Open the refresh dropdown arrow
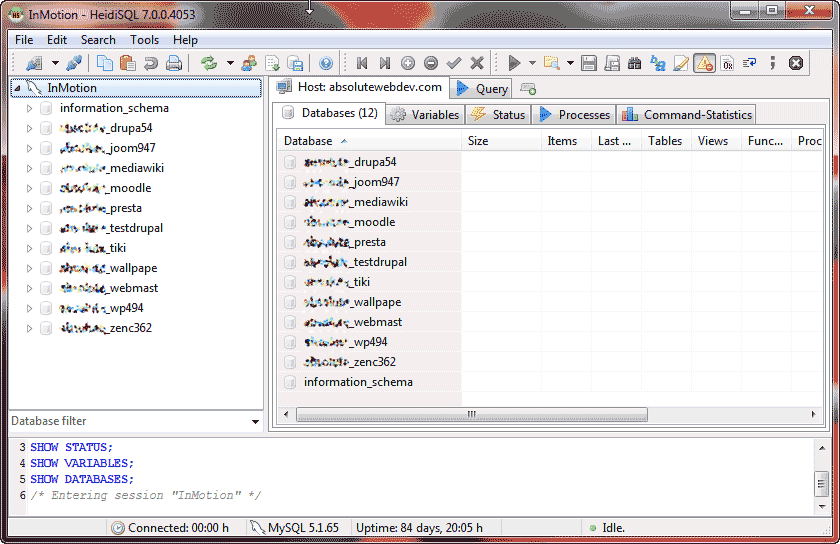 pyautogui.click(x=230, y=63)
